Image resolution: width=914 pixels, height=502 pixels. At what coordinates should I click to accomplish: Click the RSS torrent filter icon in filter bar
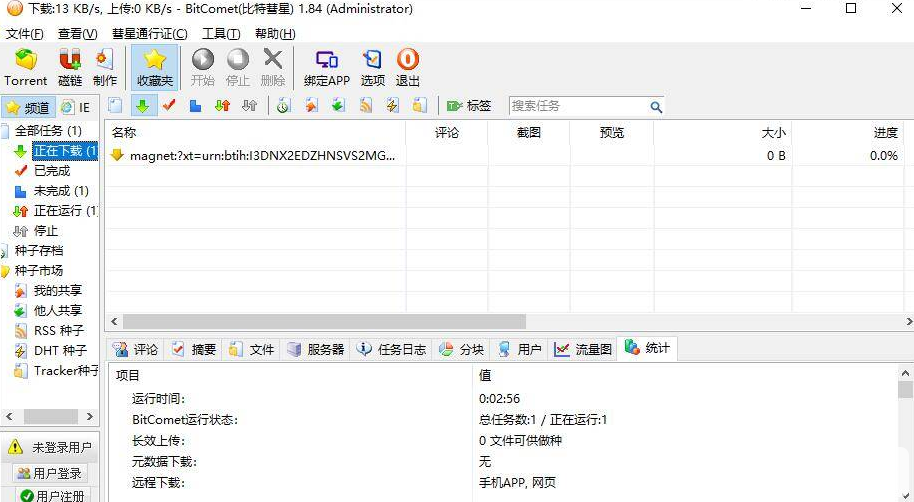[x=365, y=106]
